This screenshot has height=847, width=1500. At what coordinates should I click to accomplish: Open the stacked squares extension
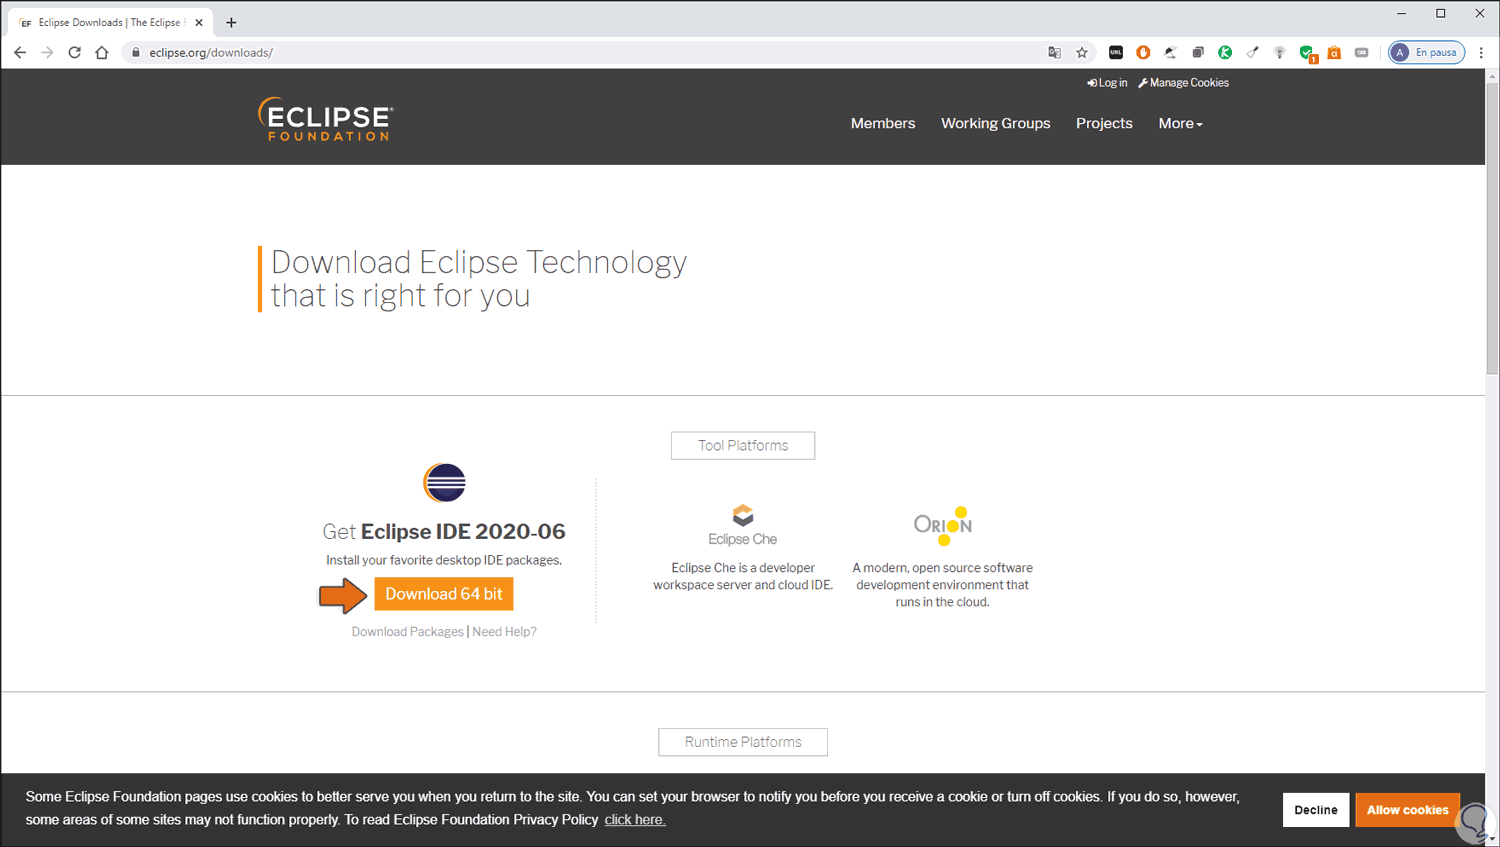coord(1198,52)
